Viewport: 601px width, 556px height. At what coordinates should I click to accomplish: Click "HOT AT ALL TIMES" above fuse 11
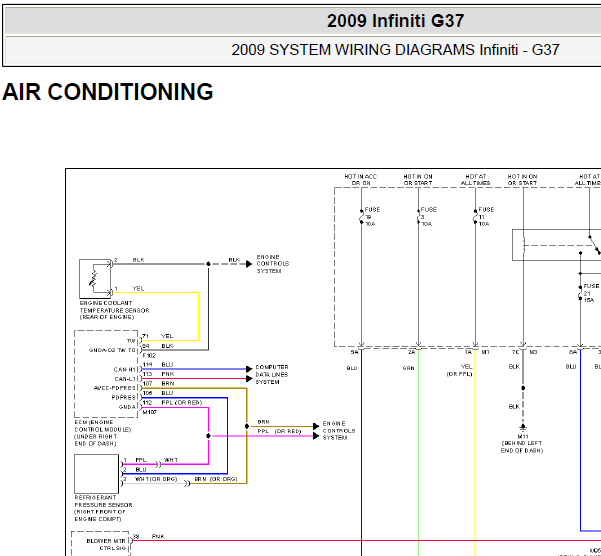(x=475, y=180)
